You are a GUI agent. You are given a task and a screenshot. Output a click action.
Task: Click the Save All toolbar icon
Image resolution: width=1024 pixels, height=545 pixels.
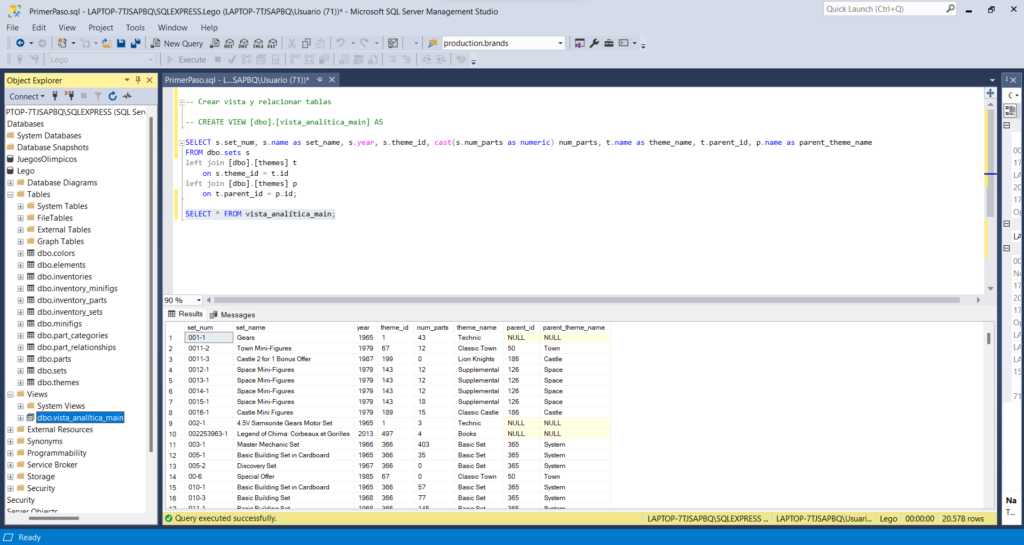click(x=135, y=44)
